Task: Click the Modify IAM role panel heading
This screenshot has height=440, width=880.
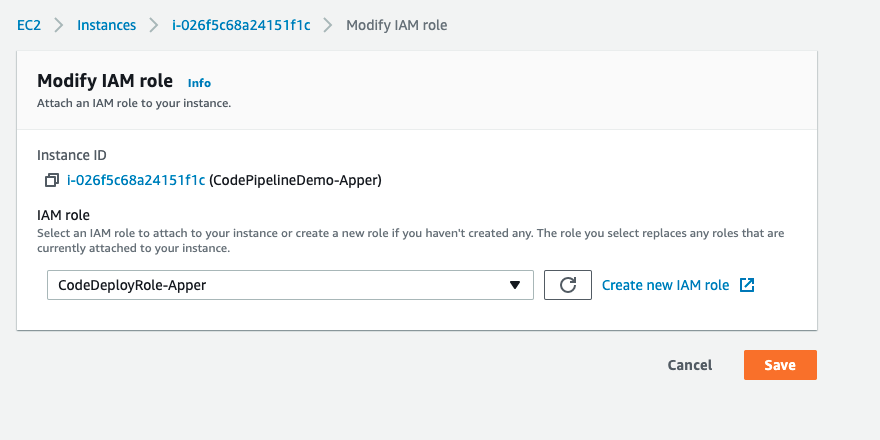Action: coord(105,81)
